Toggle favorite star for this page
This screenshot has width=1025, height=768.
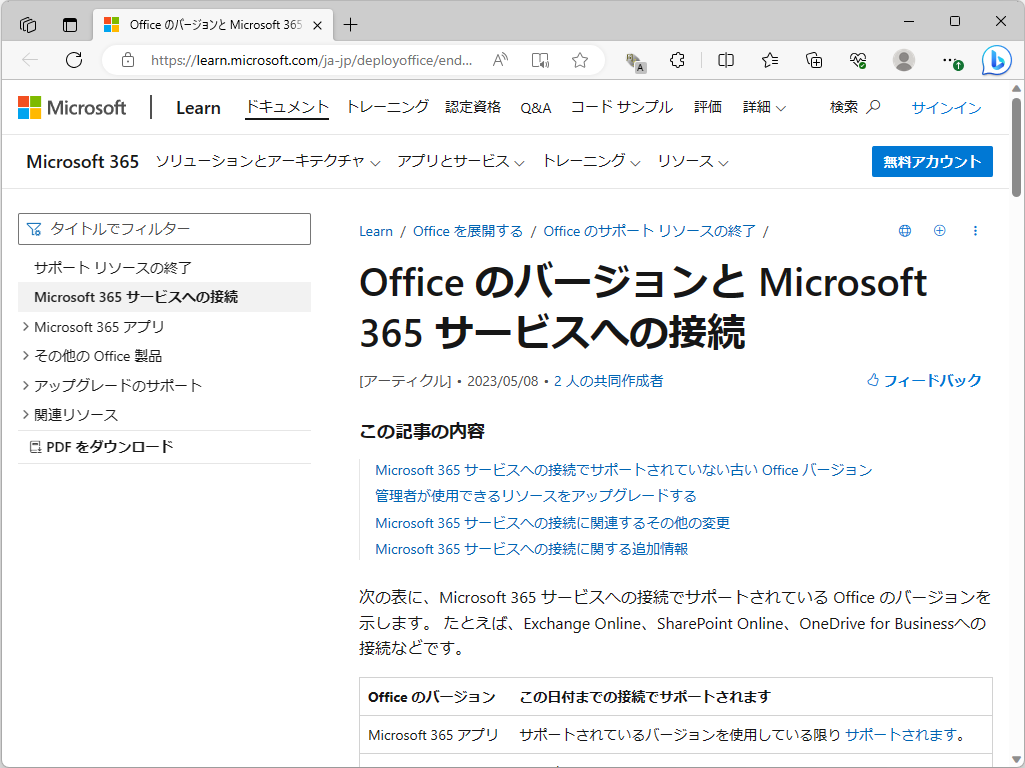point(579,60)
